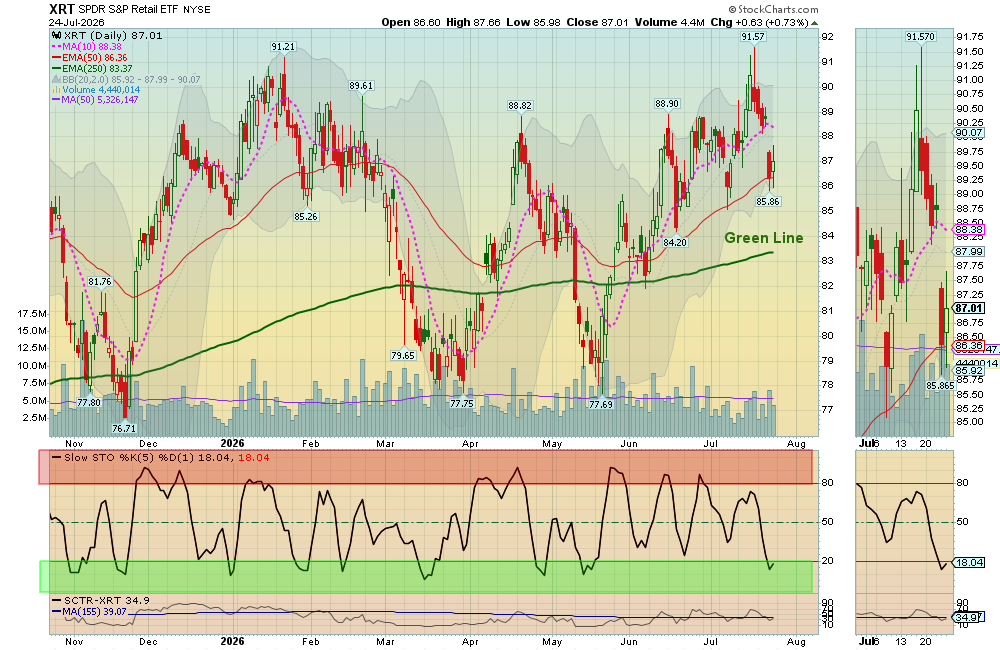Click the green up-triangle change indicator
1000x650 pixels.
814,23
